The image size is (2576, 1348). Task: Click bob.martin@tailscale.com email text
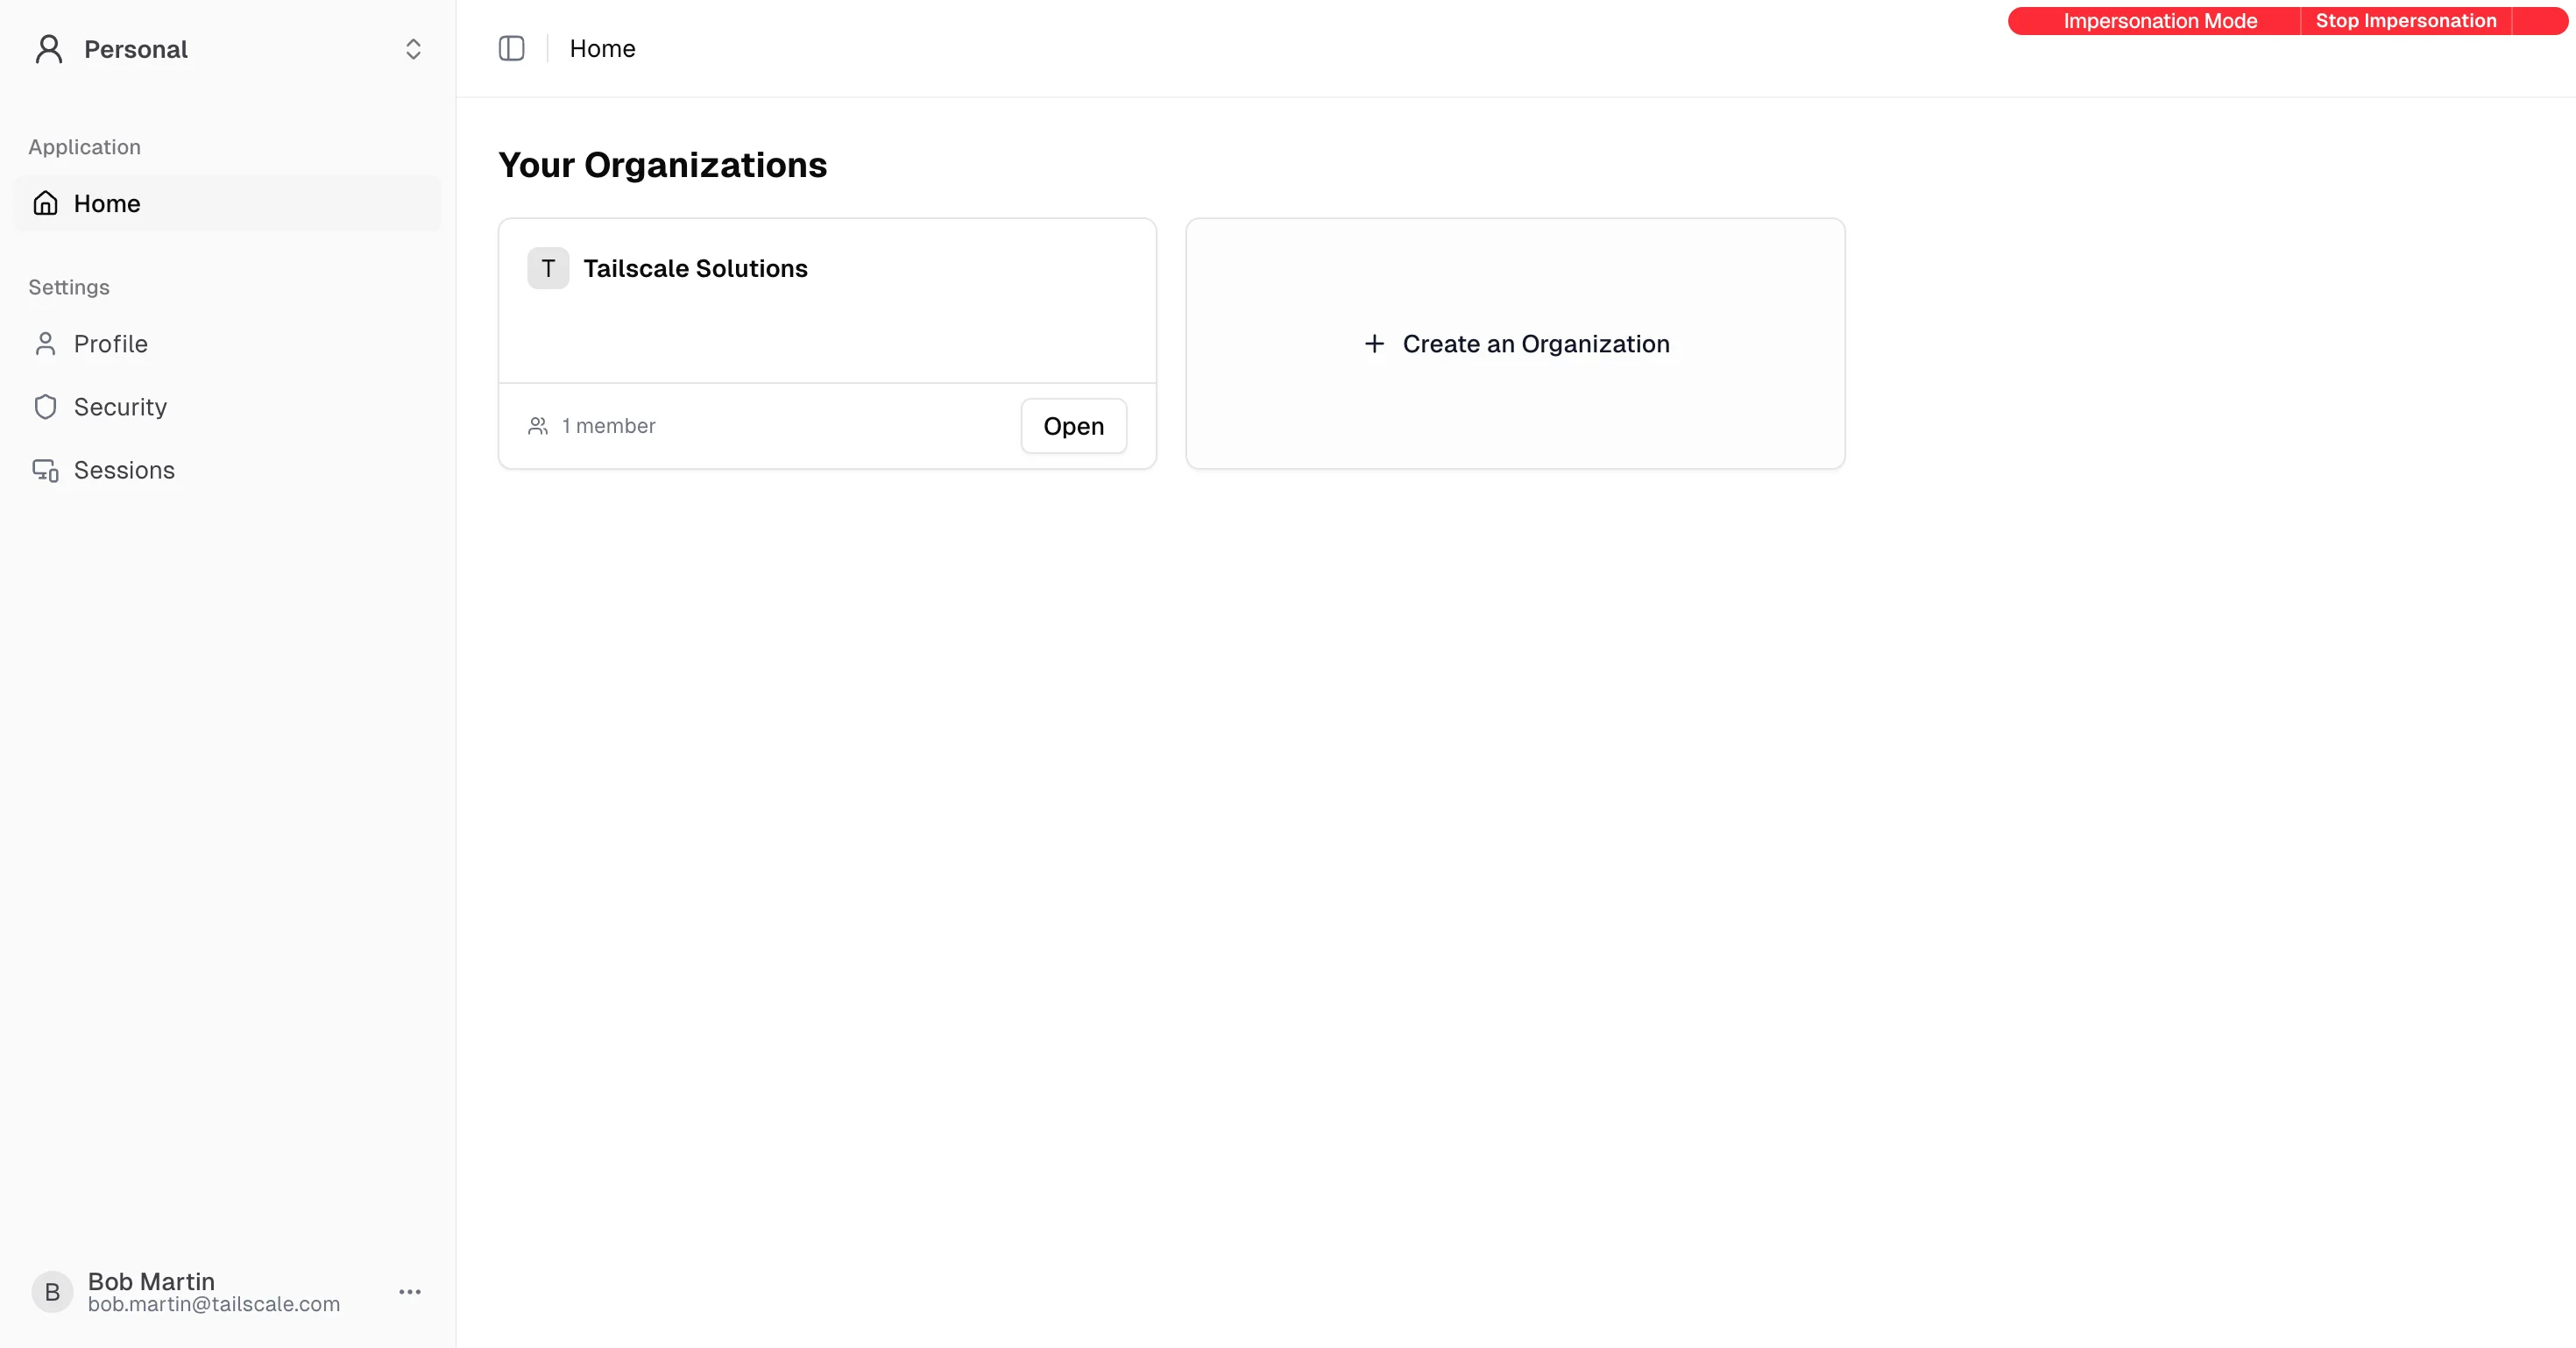pos(214,1304)
